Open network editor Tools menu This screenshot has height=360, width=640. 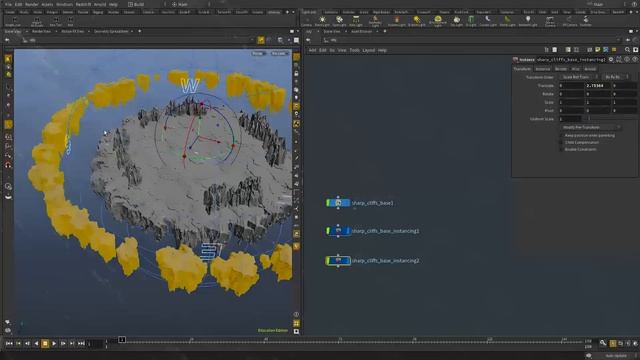[x=354, y=50]
